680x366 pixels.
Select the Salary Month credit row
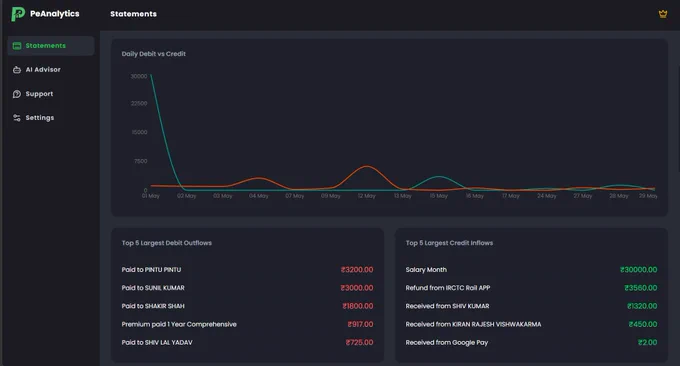pos(531,270)
